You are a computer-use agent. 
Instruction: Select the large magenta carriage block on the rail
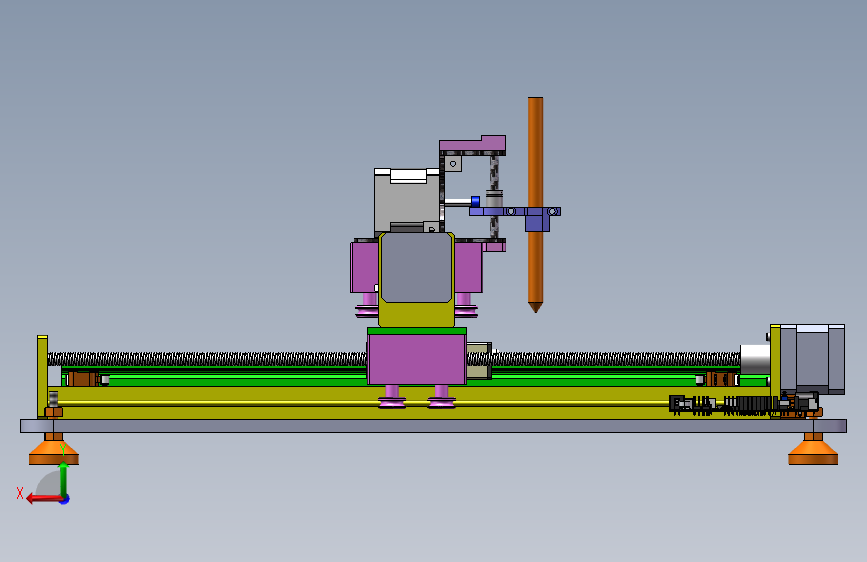coord(417,359)
